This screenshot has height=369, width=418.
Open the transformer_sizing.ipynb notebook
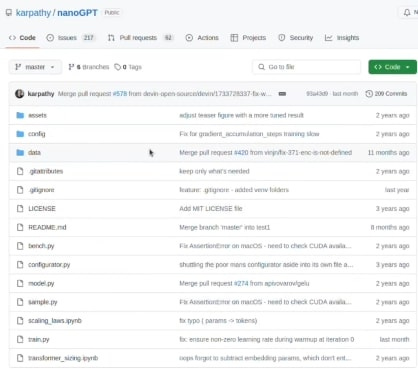tap(63, 358)
